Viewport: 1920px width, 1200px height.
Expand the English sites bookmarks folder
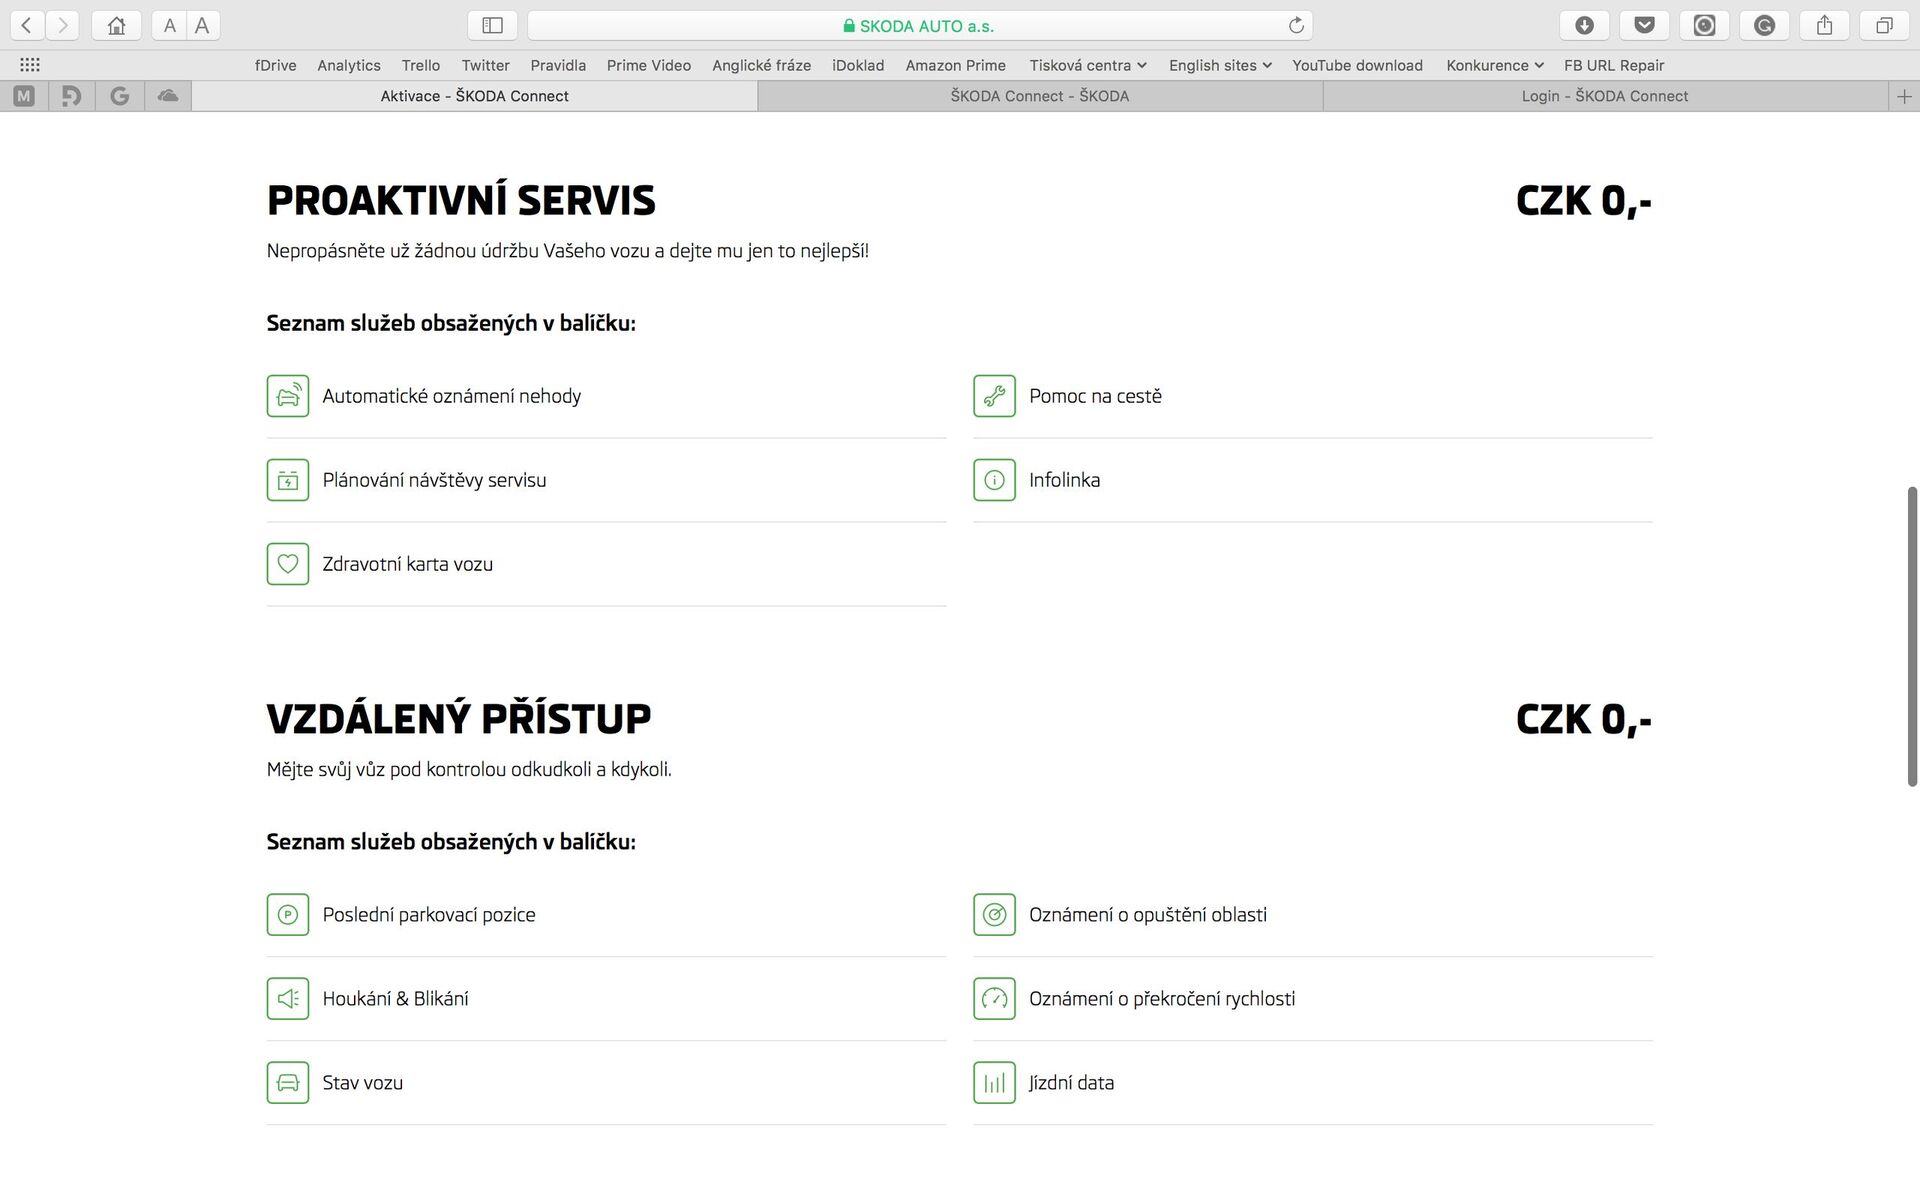click(x=1219, y=66)
